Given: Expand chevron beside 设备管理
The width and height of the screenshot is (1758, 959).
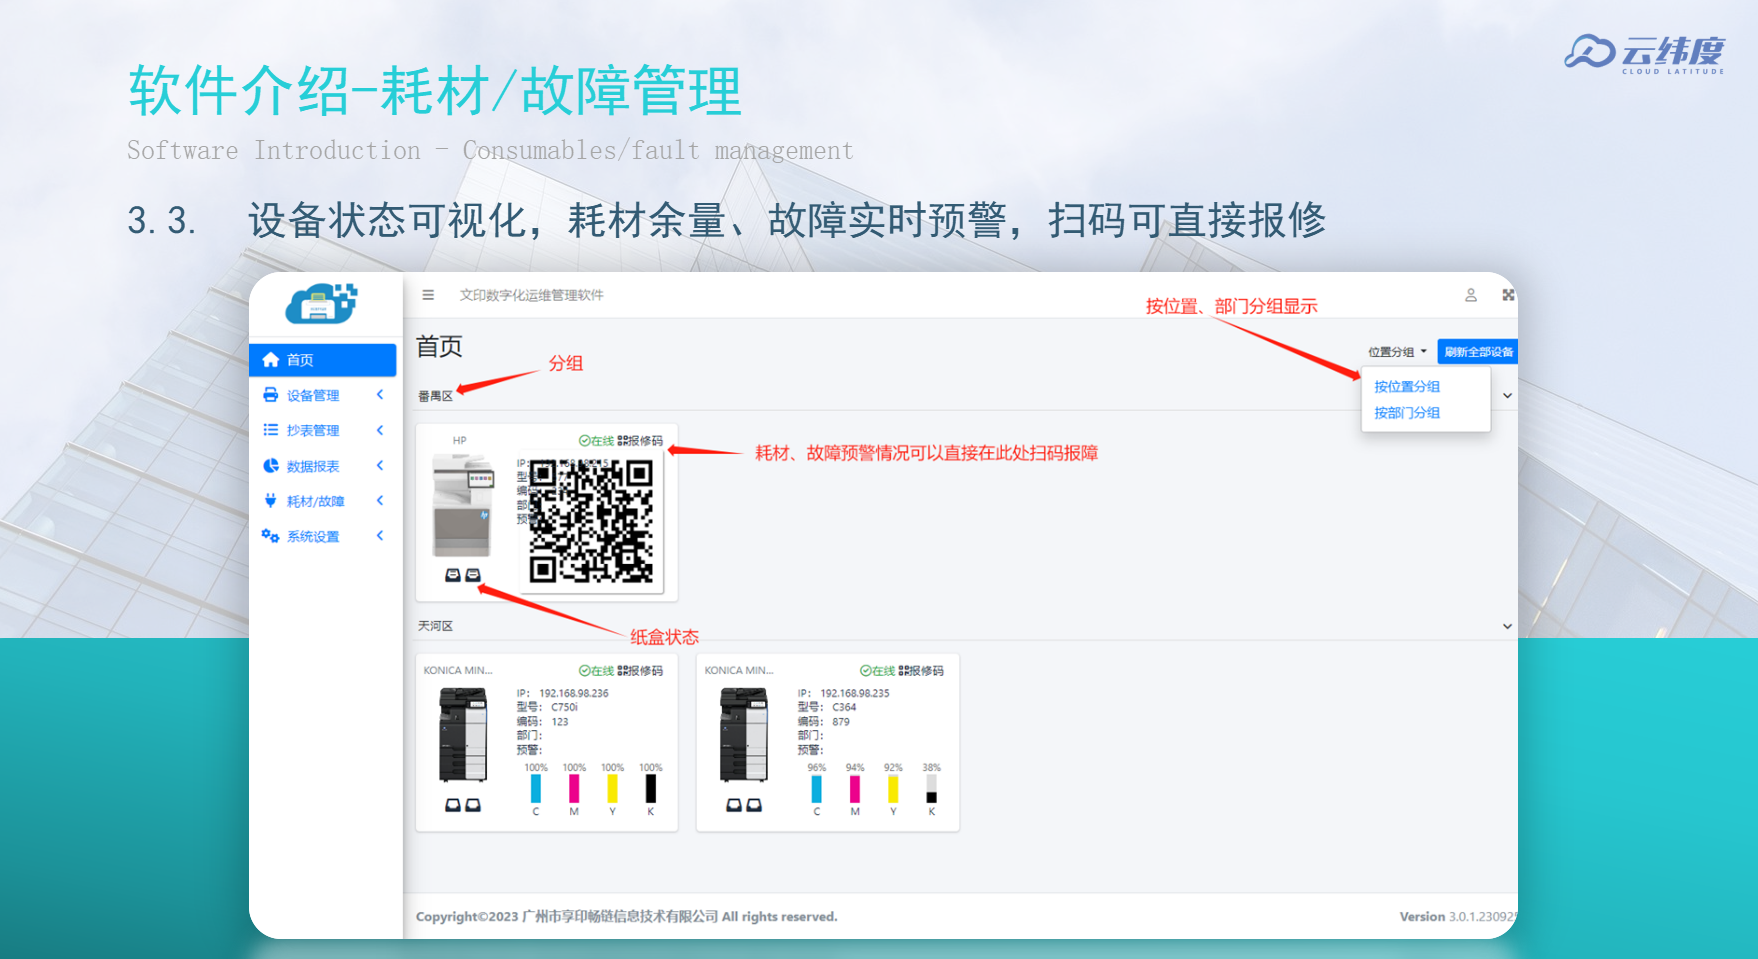Looking at the screenshot, I should [x=380, y=395].
